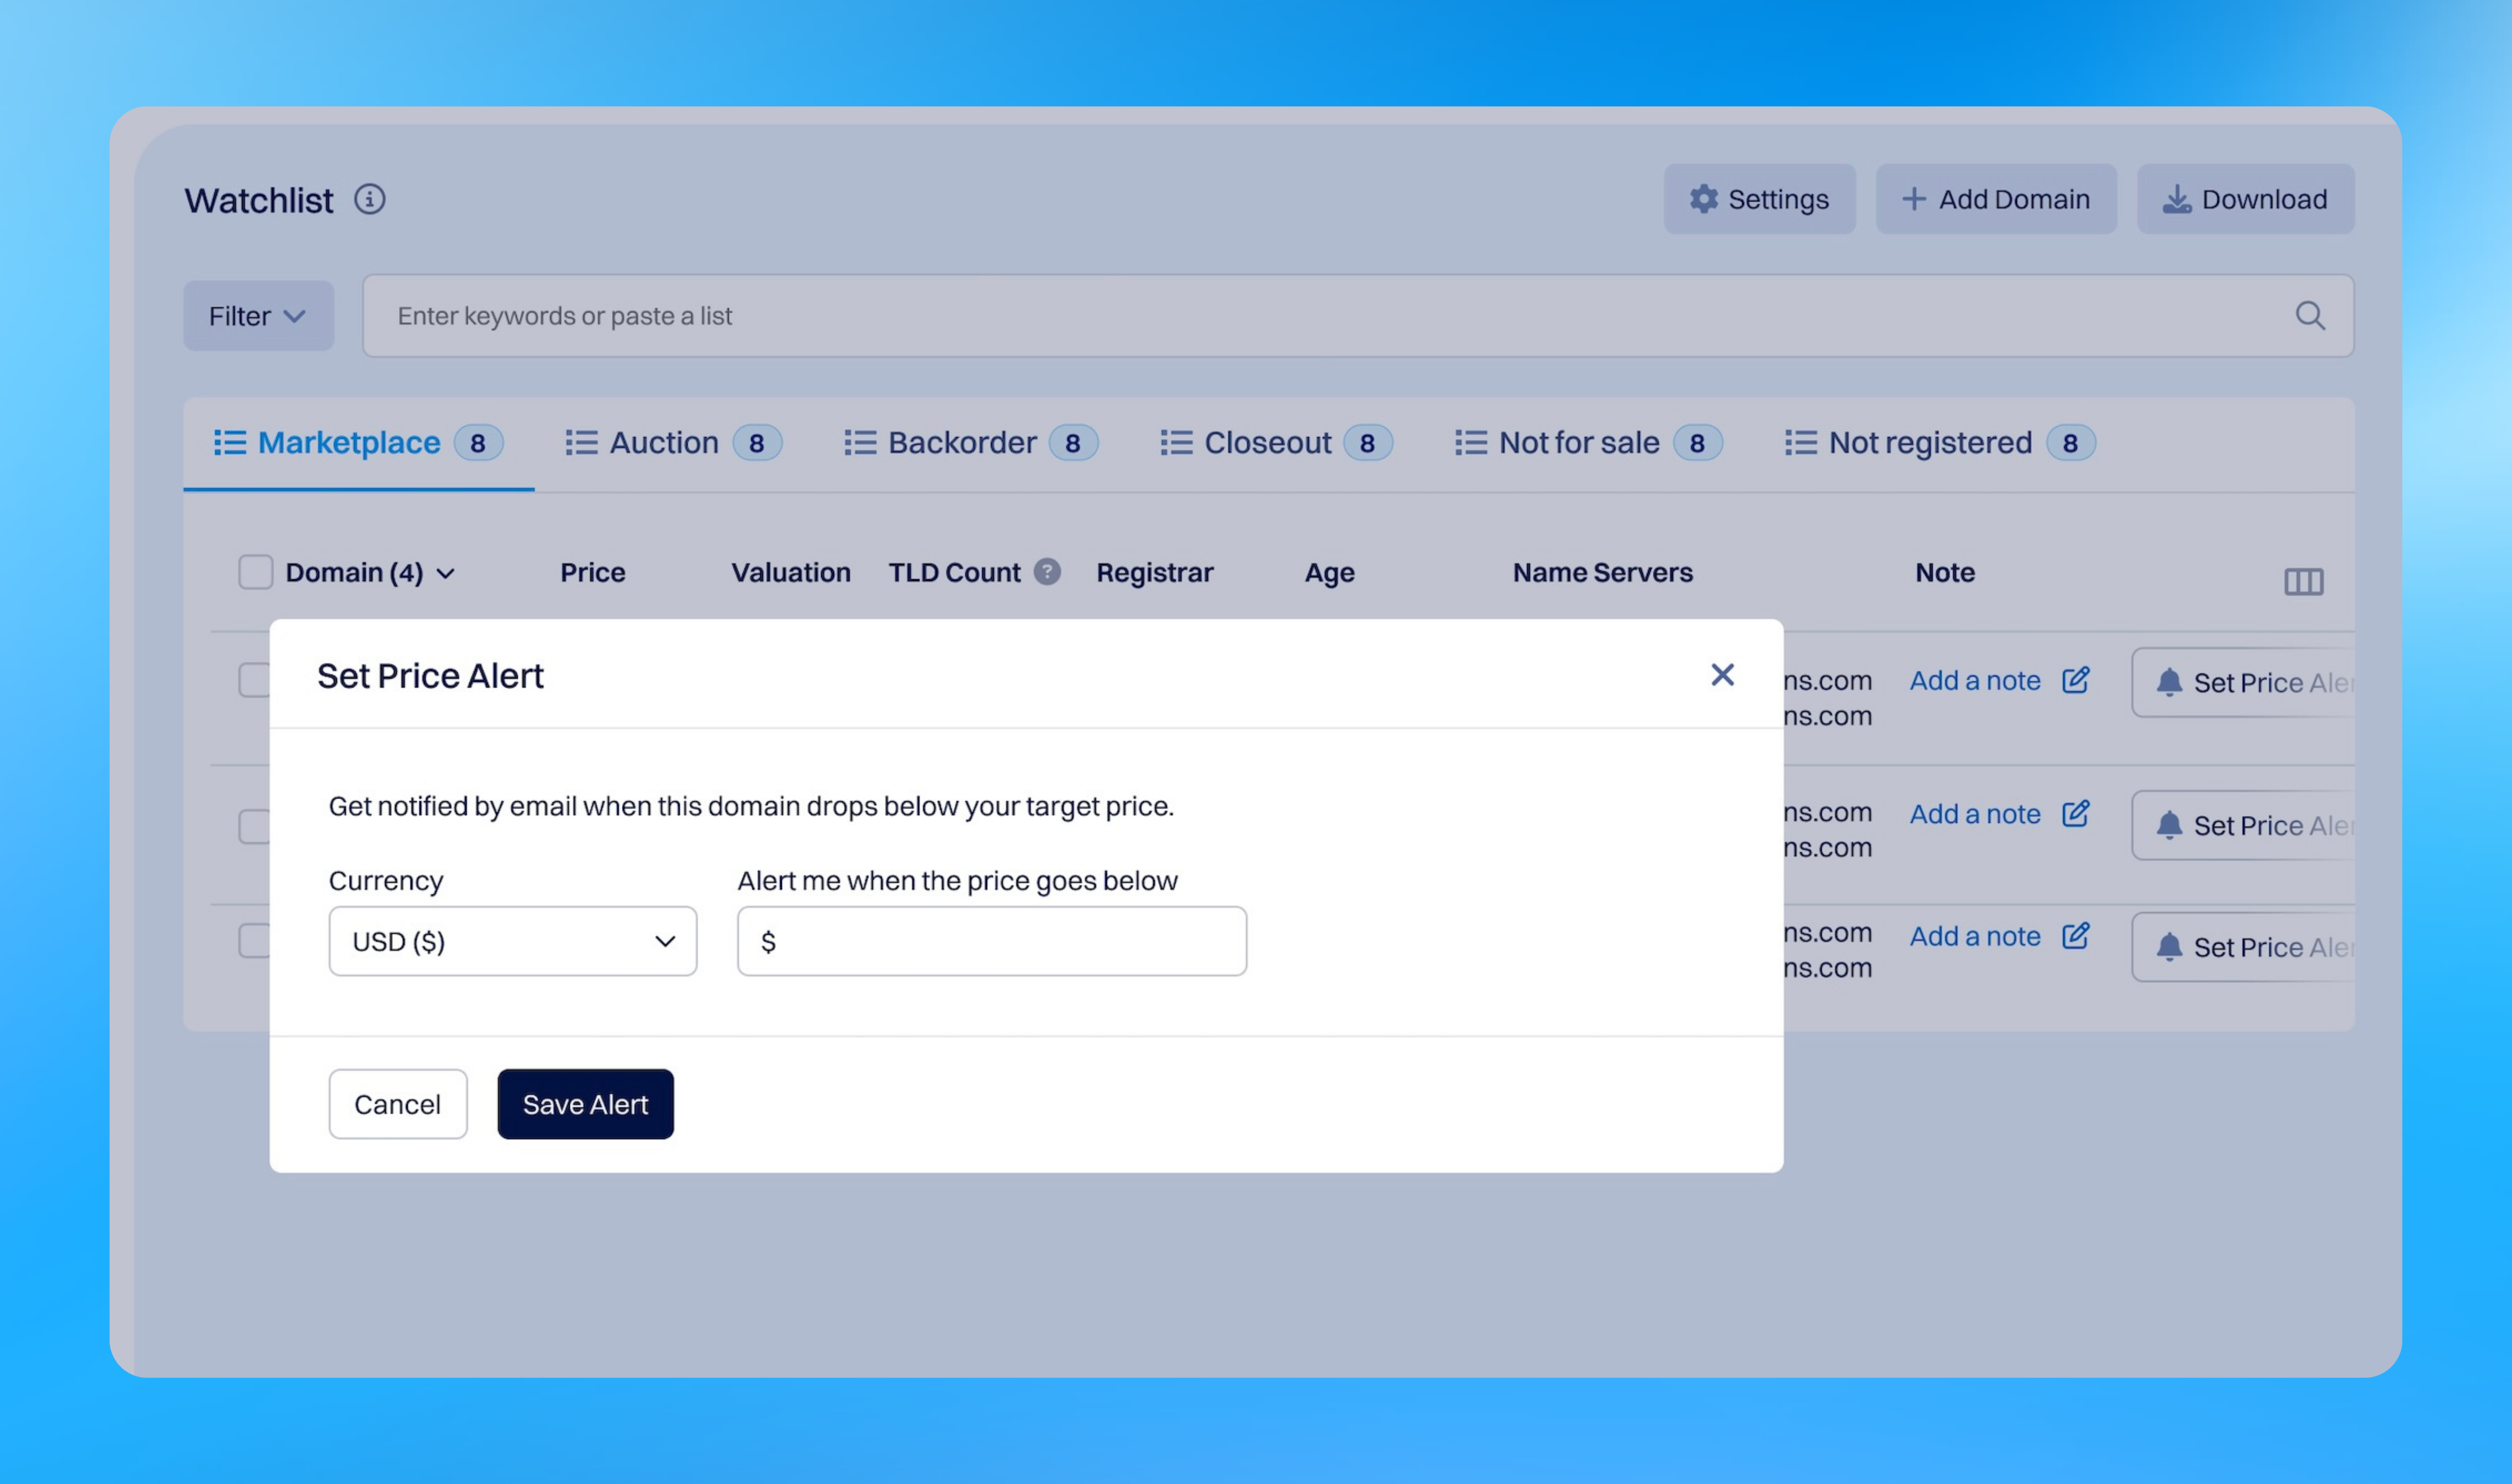
Task: Switch to the Closeout tab
Action: pos(1276,443)
